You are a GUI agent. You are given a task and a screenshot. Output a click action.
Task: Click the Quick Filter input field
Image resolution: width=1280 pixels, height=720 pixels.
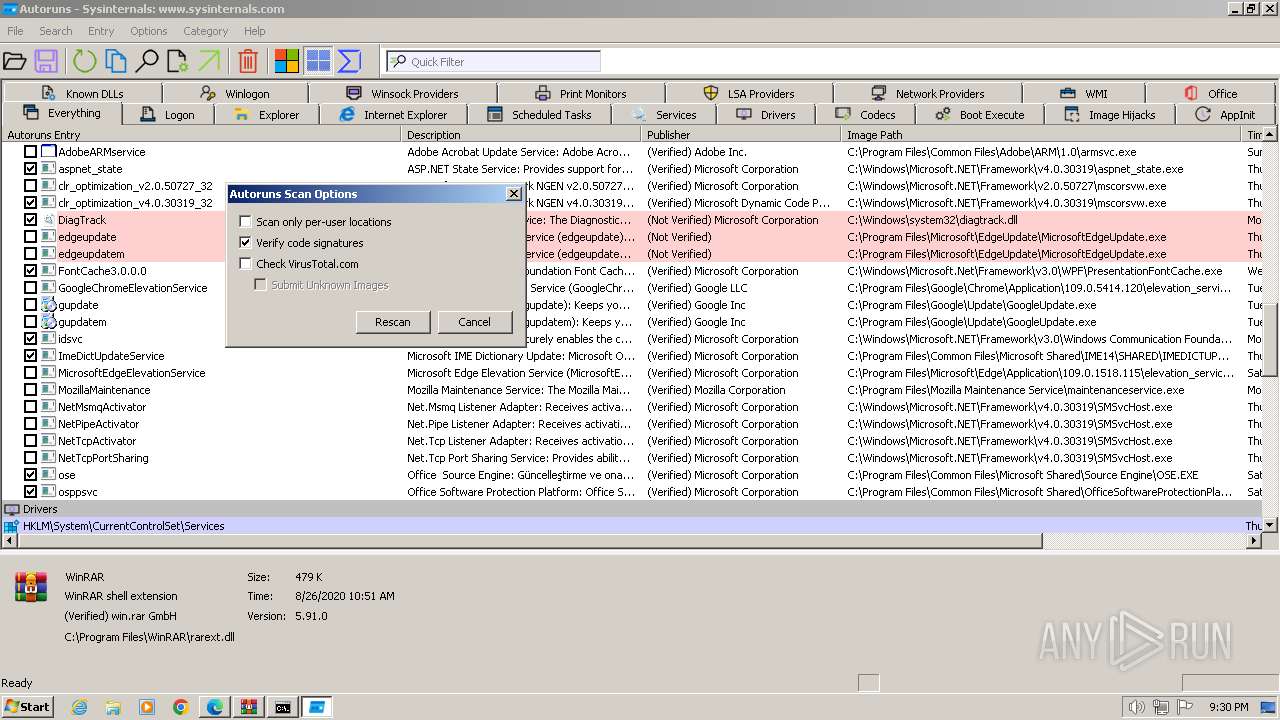coord(494,62)
